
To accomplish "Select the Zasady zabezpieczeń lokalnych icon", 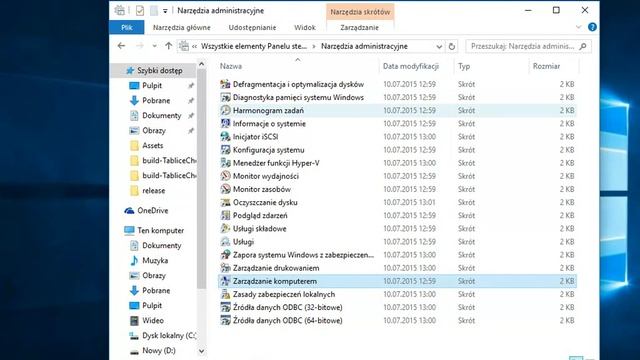I will coord(225,294).
